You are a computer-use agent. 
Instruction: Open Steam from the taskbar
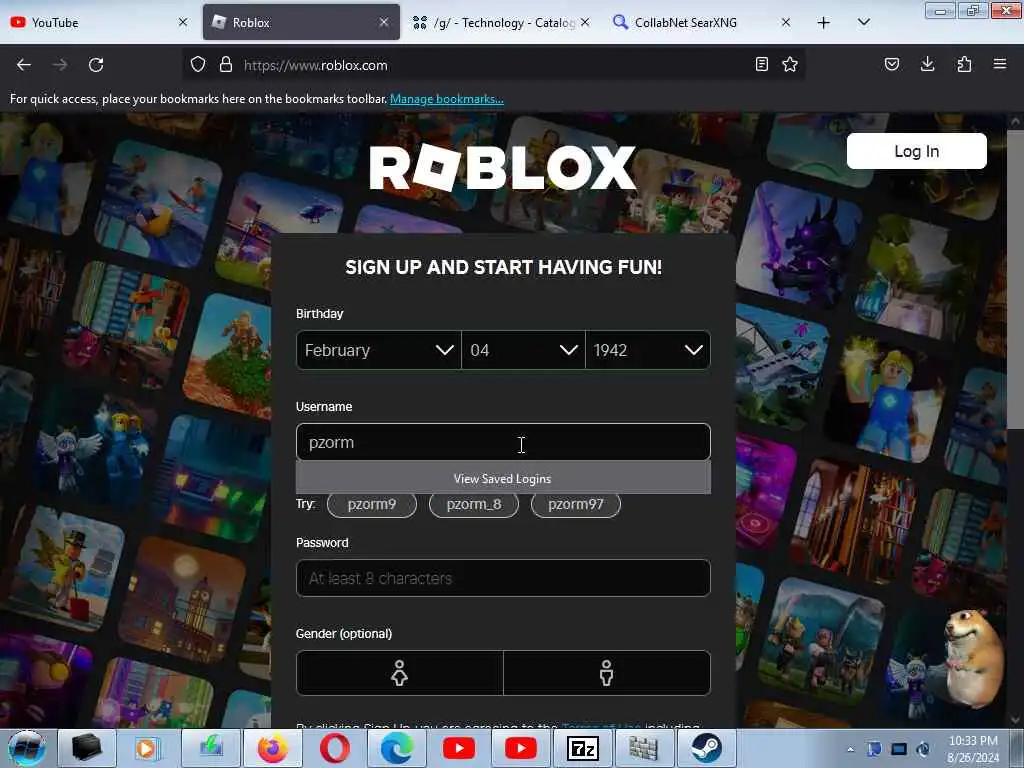(x=707, y=748)
